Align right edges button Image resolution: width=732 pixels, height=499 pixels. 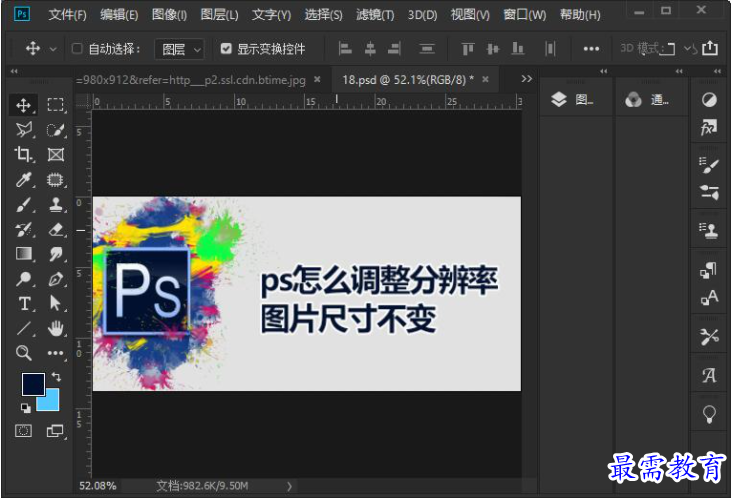point(394,49)
